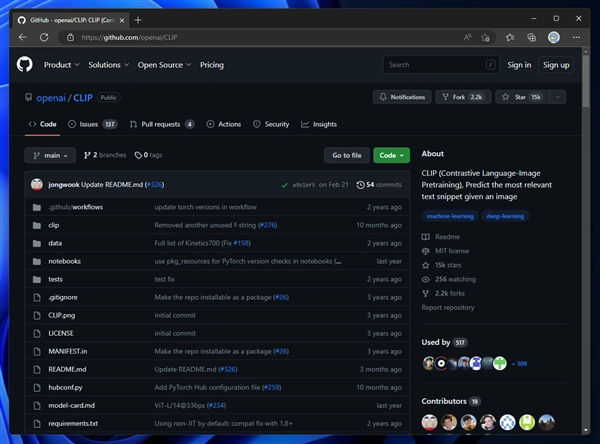Open the .gitignore file

click(63, 297)
